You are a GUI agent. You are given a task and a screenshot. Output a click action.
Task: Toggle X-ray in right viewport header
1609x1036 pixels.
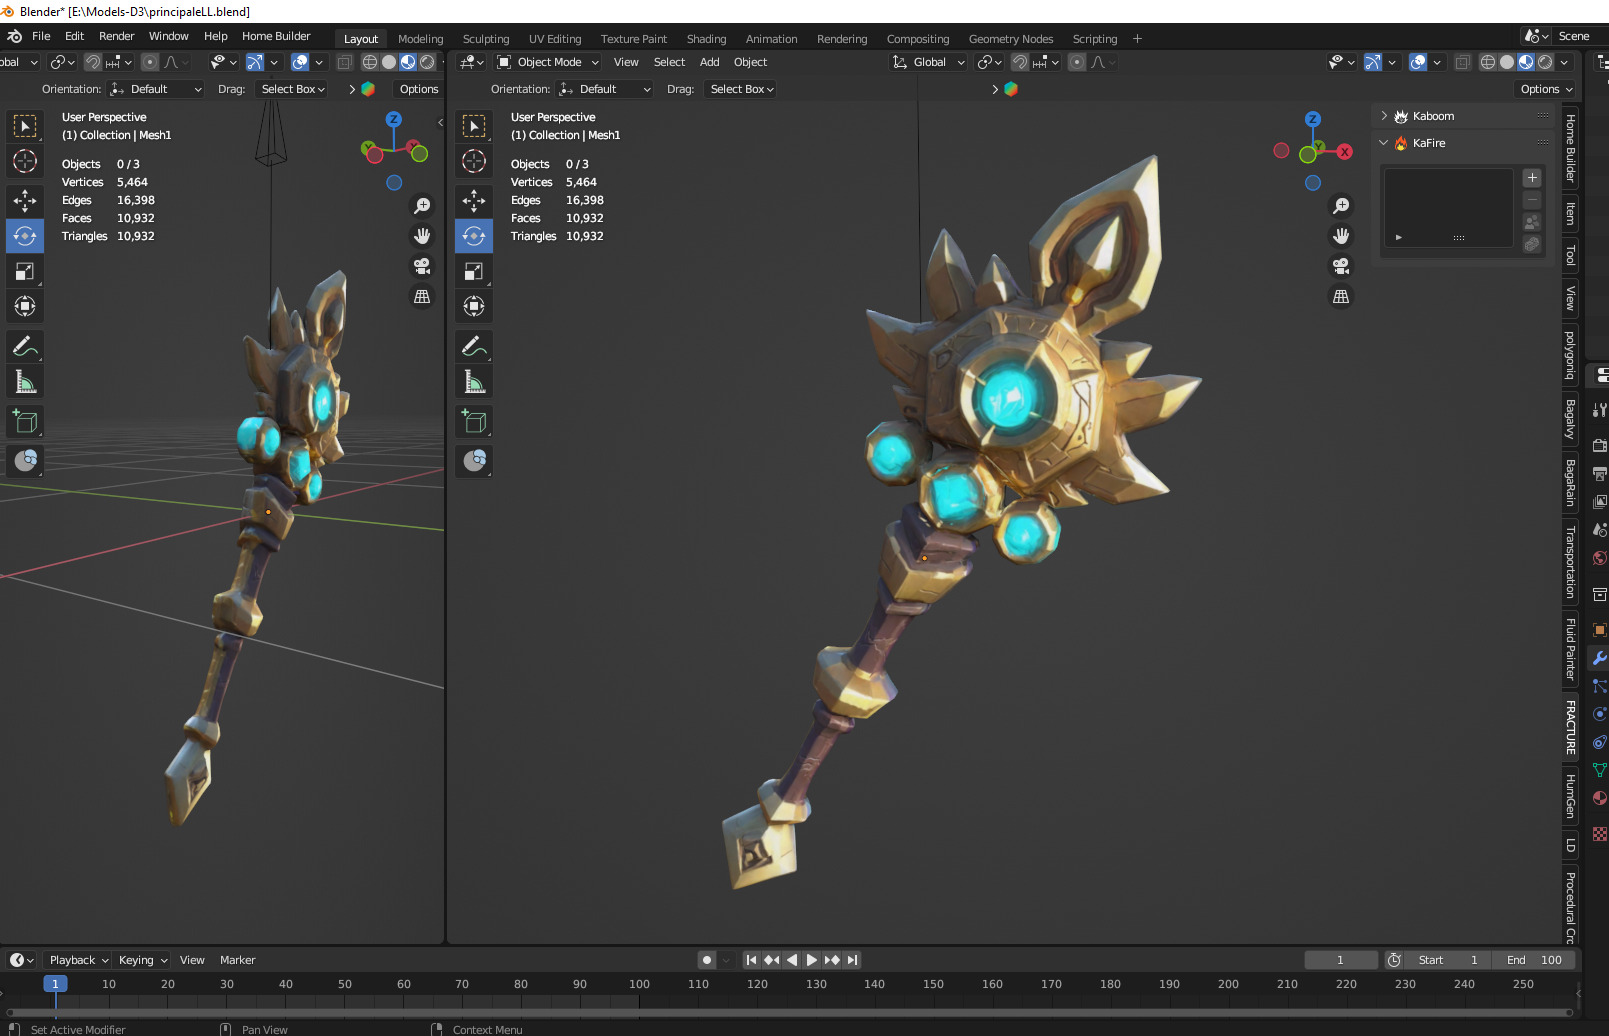tap(1462, 62)
